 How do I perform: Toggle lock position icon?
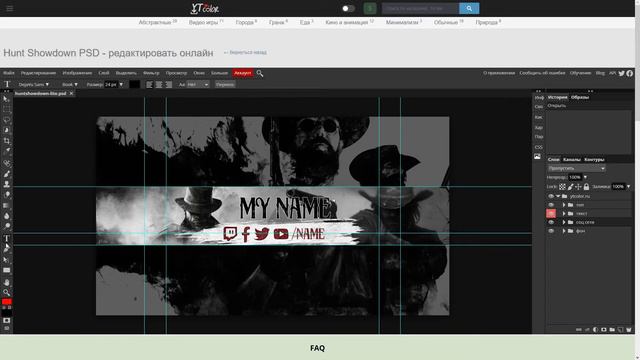[578, 187]
